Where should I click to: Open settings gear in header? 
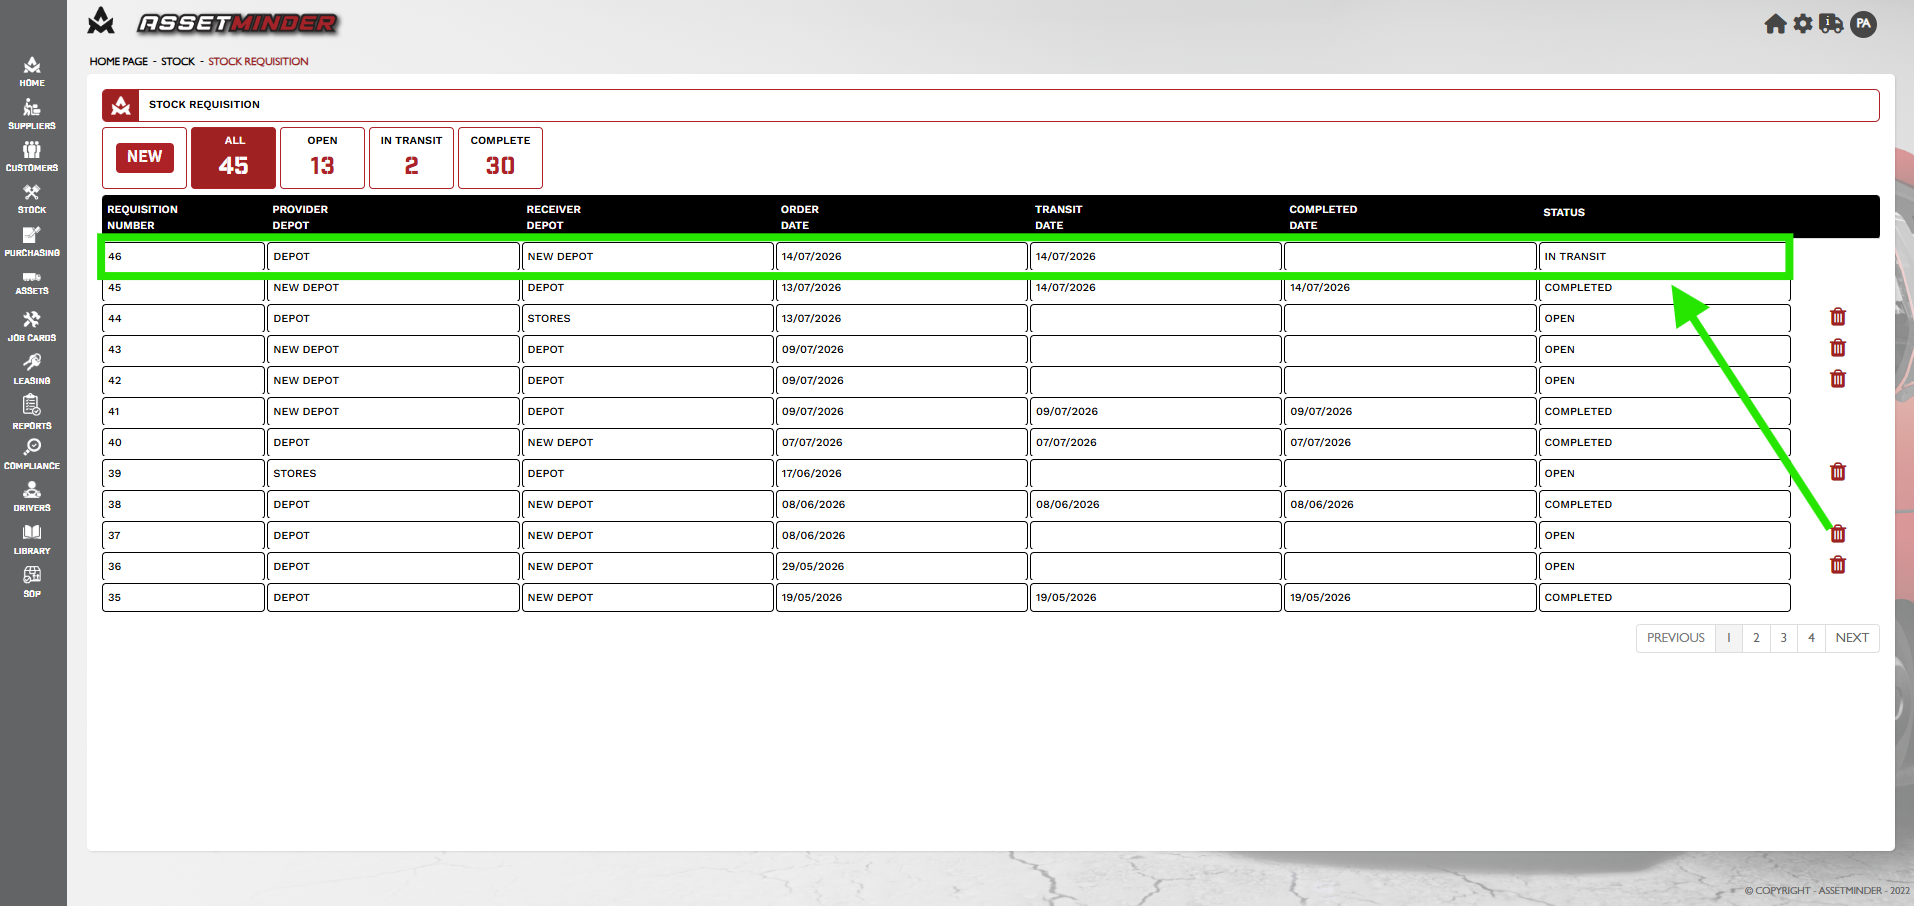point(1803,24)
